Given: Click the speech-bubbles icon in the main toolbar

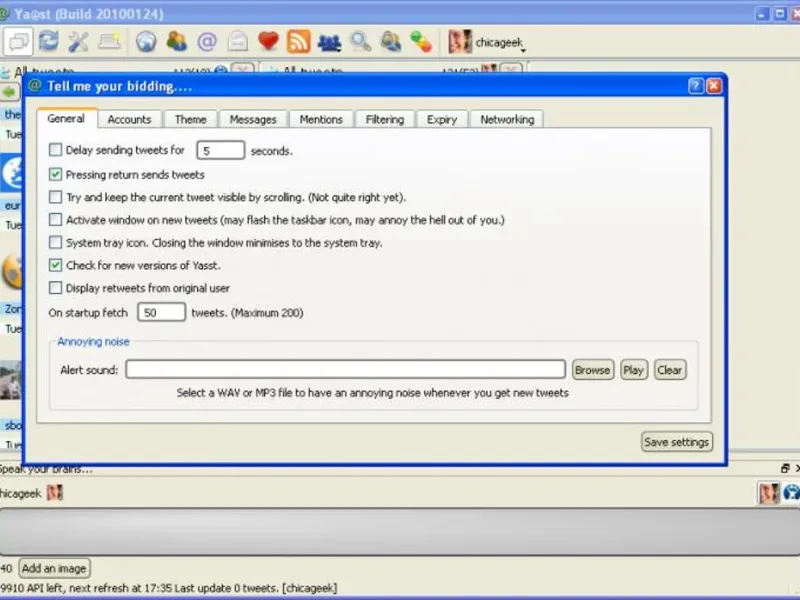Looking at the screenshot, I should tap(19, 41).
